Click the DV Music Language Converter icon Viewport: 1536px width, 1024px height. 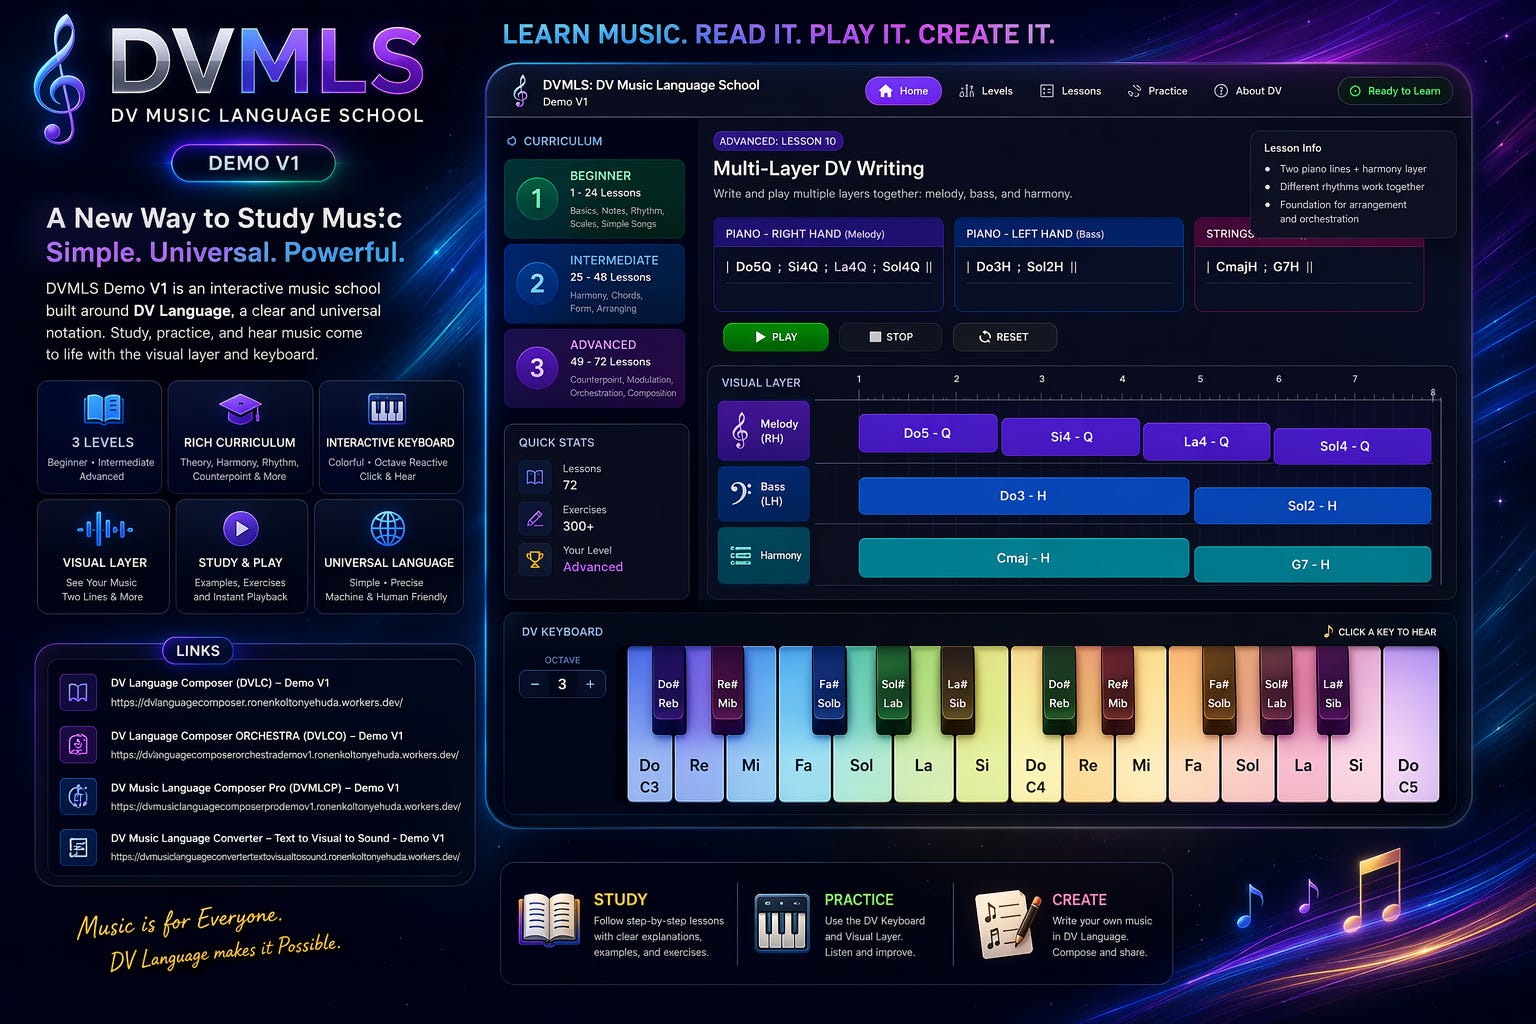tap(78, 847)
